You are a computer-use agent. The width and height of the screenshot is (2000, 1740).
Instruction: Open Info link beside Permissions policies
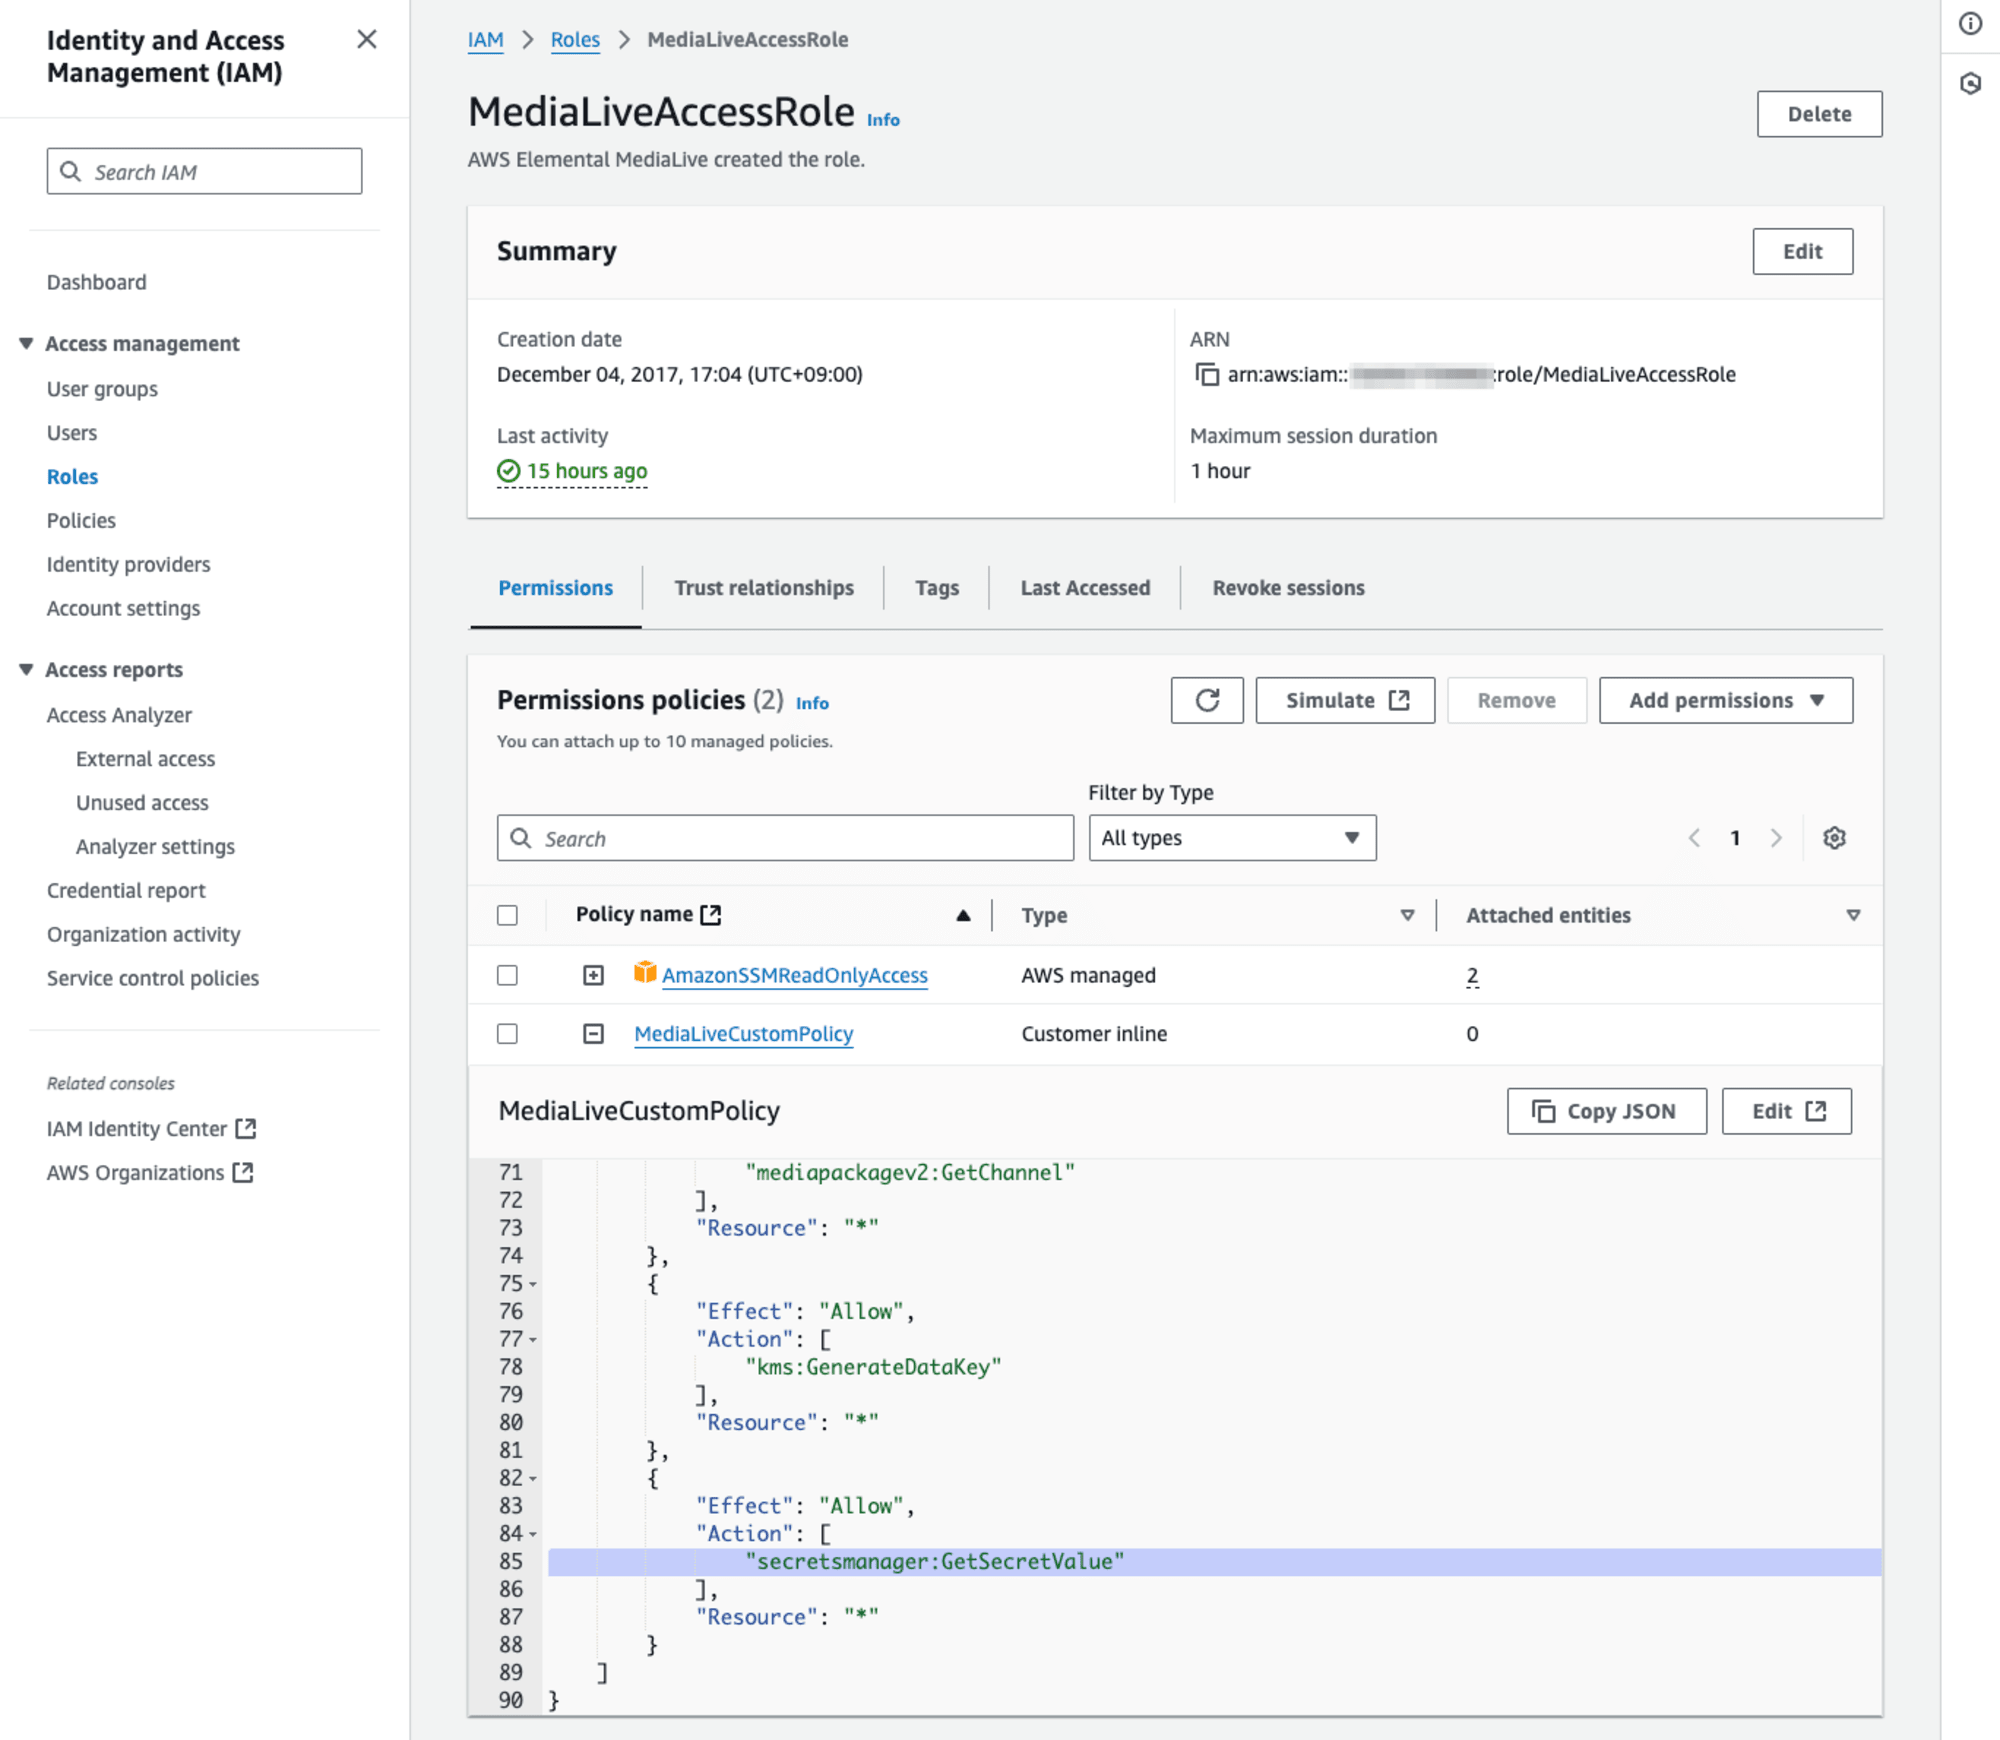[812, 703]
